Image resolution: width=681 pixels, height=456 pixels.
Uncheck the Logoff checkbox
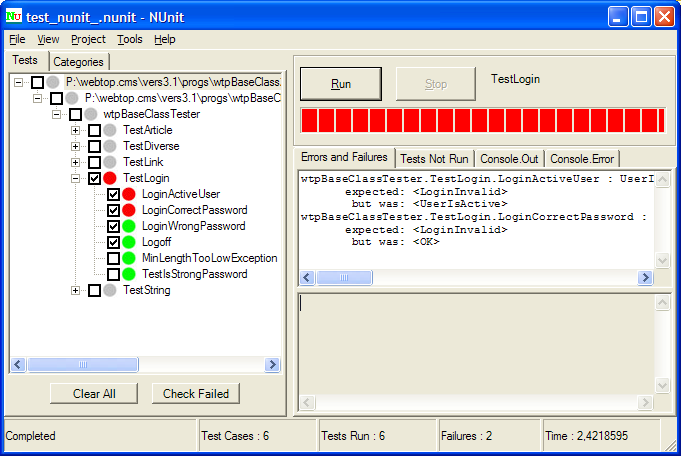(113, 242)
